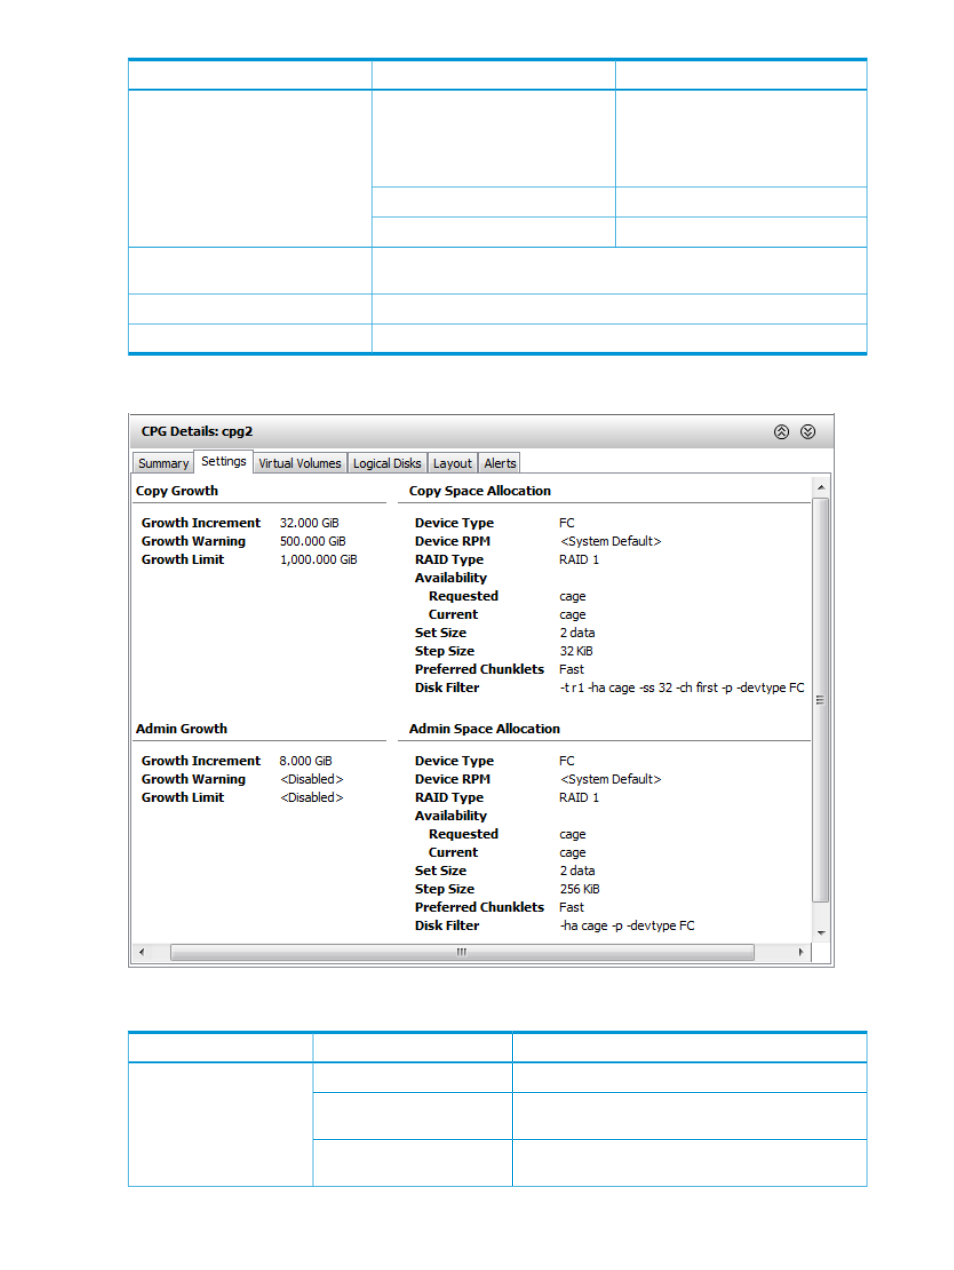
Task: Click the Copy Growth section heading
Action: tap(177, 491)
